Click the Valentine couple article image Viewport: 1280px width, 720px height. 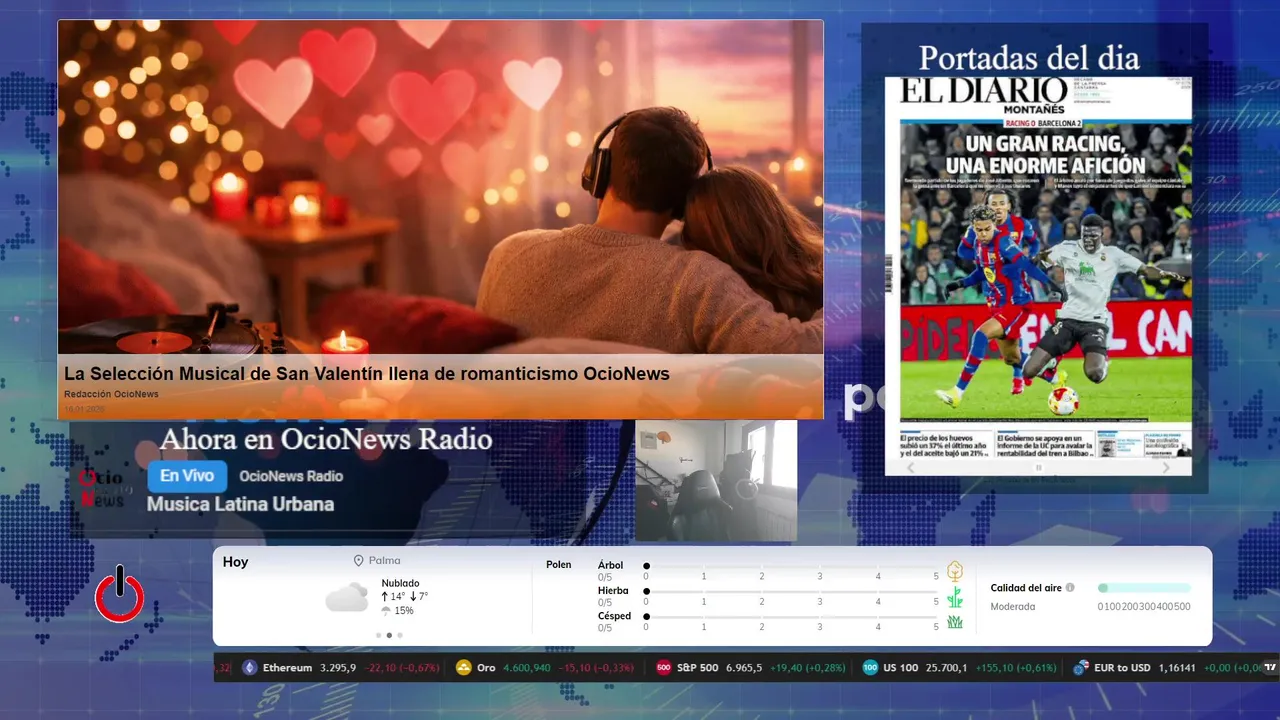click(x=440, y=188)
